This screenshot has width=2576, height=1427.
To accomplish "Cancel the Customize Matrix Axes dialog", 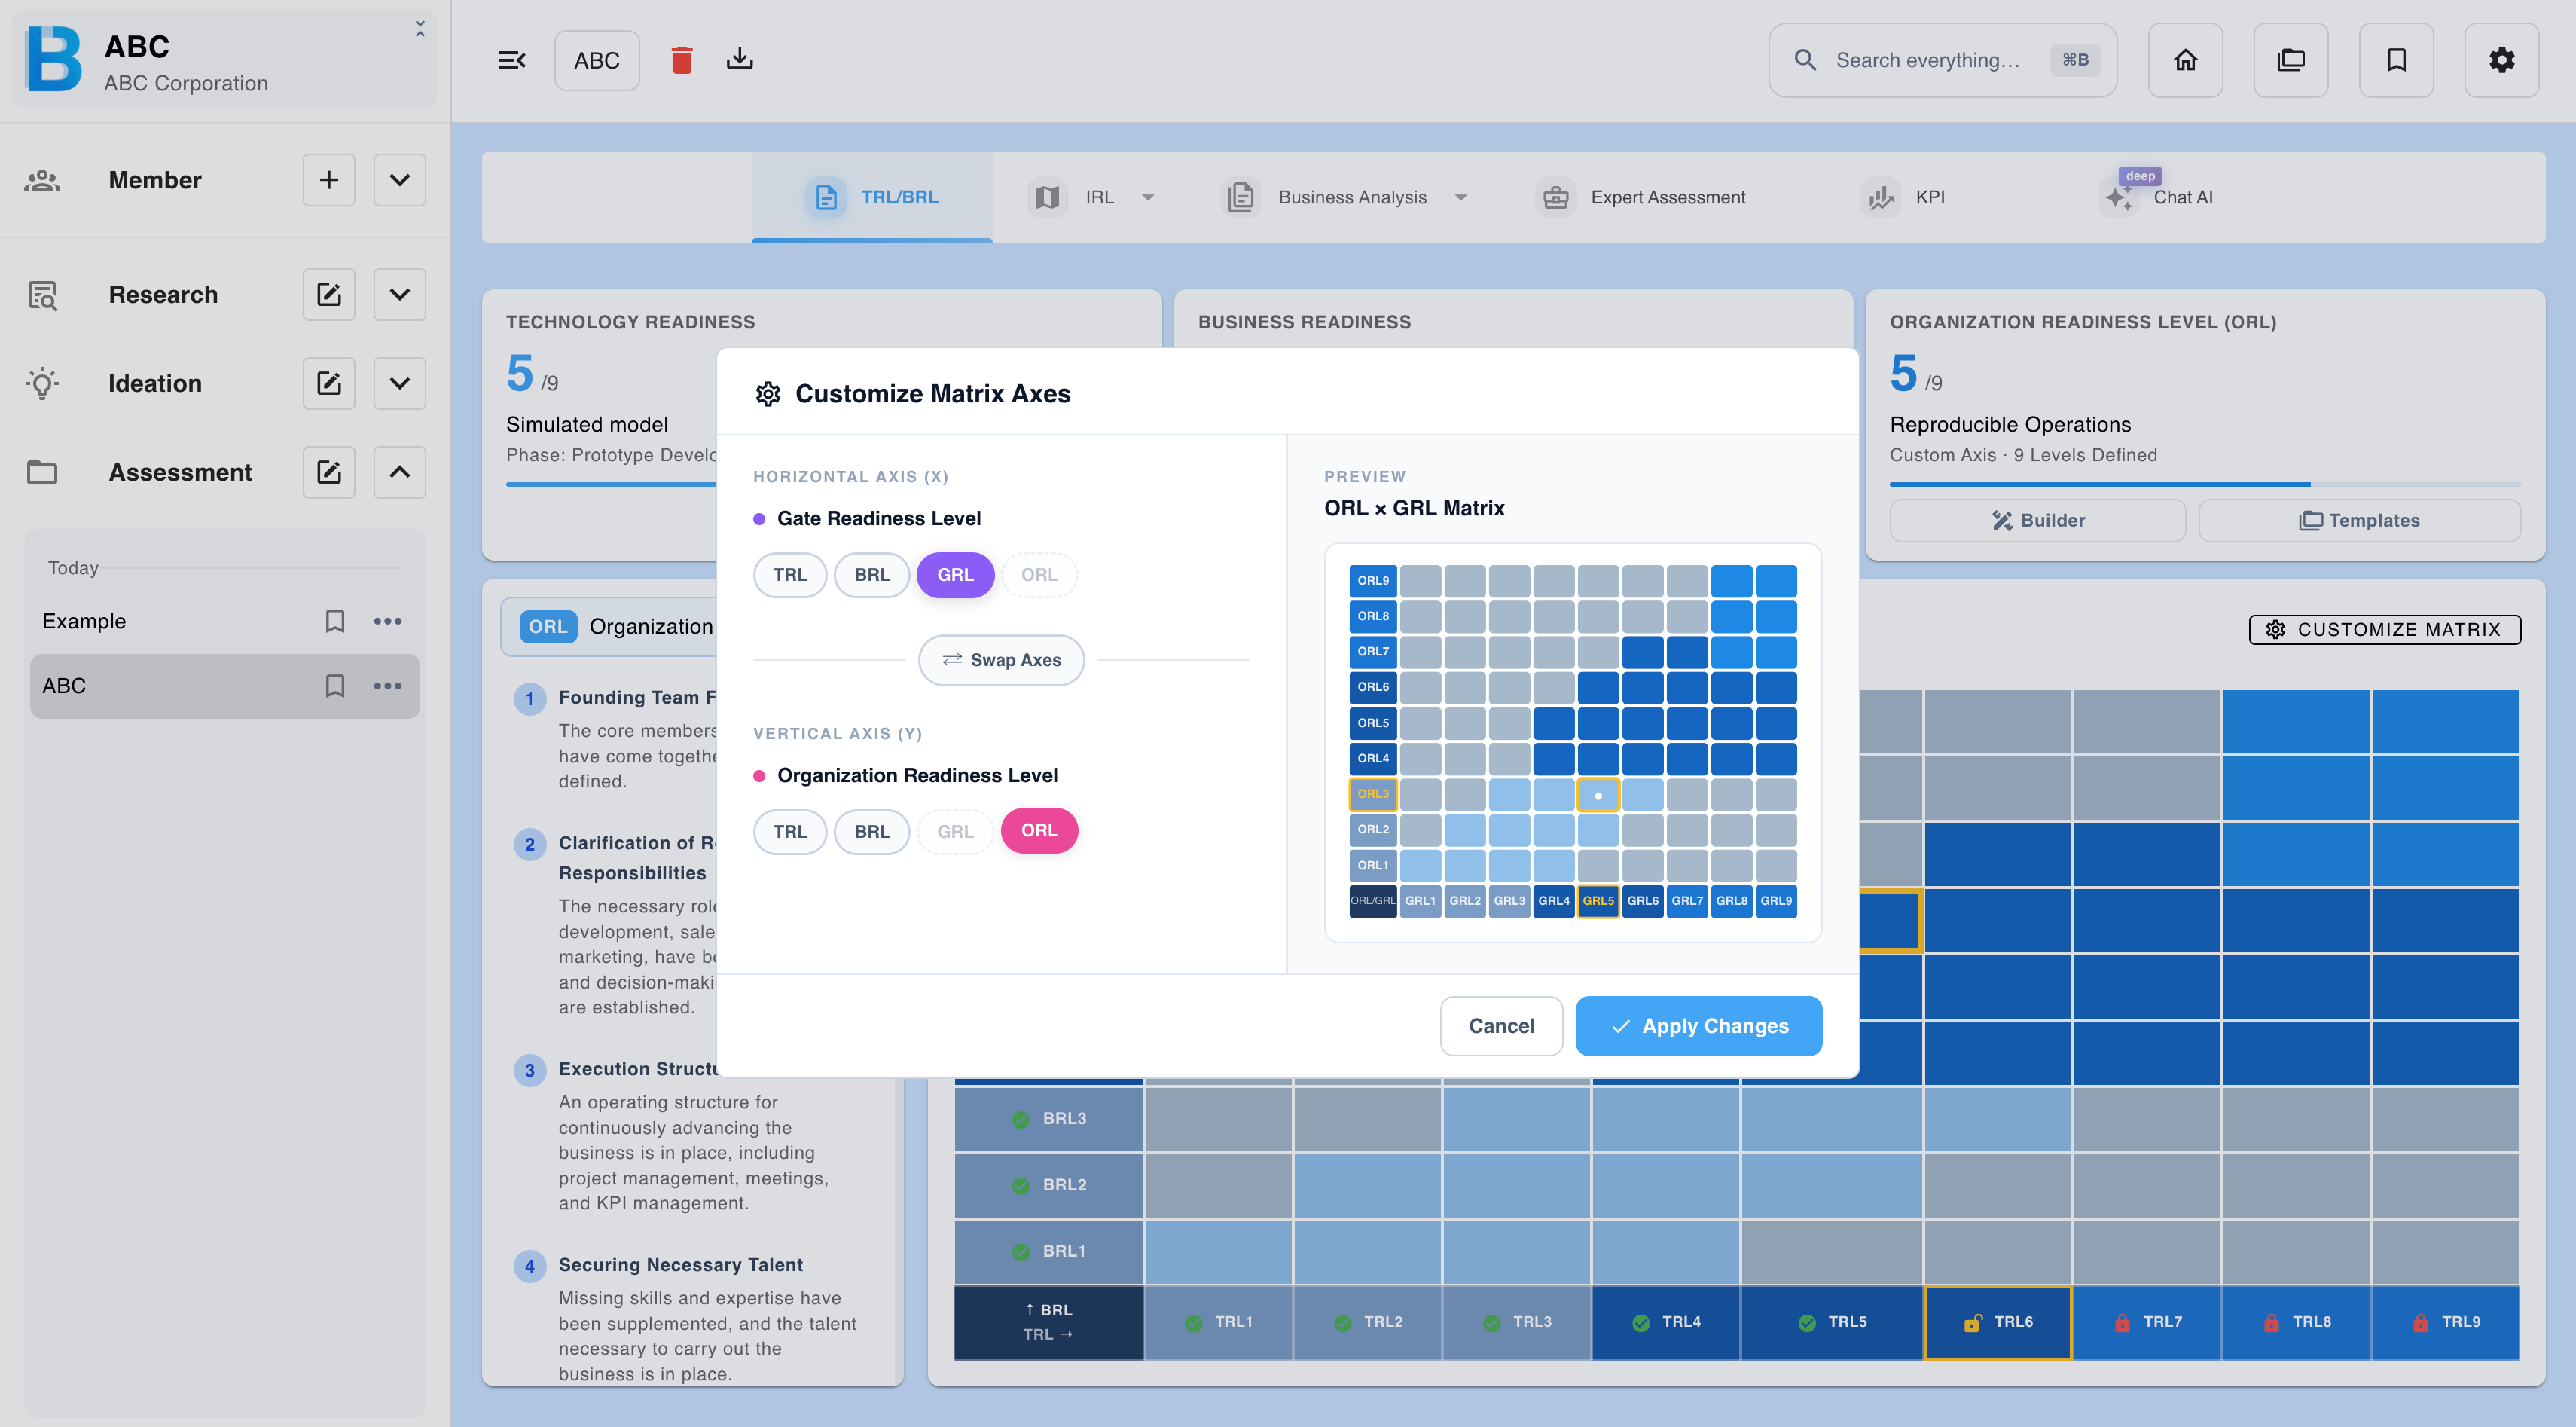I will tap(1501, 1026).
